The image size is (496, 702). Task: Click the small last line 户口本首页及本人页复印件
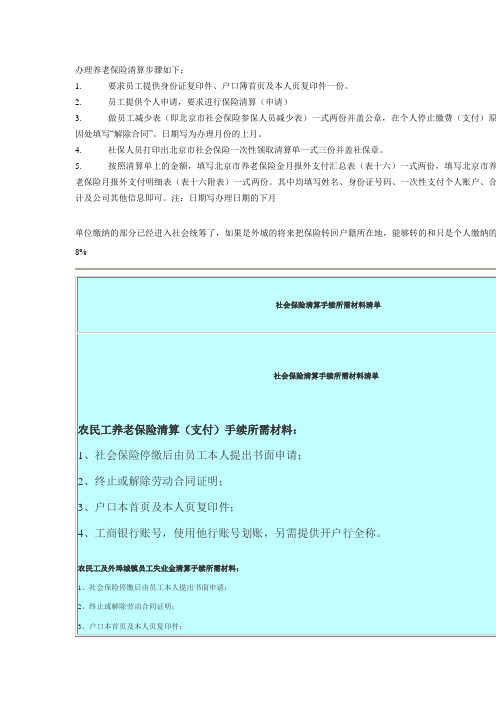pyautogui.click(x=130, y=626)
